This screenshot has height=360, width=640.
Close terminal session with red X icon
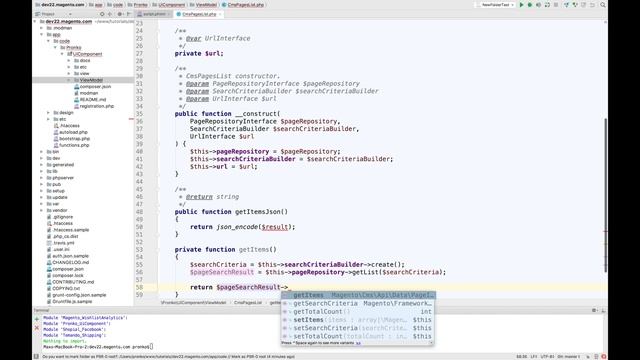pos(37,327)
